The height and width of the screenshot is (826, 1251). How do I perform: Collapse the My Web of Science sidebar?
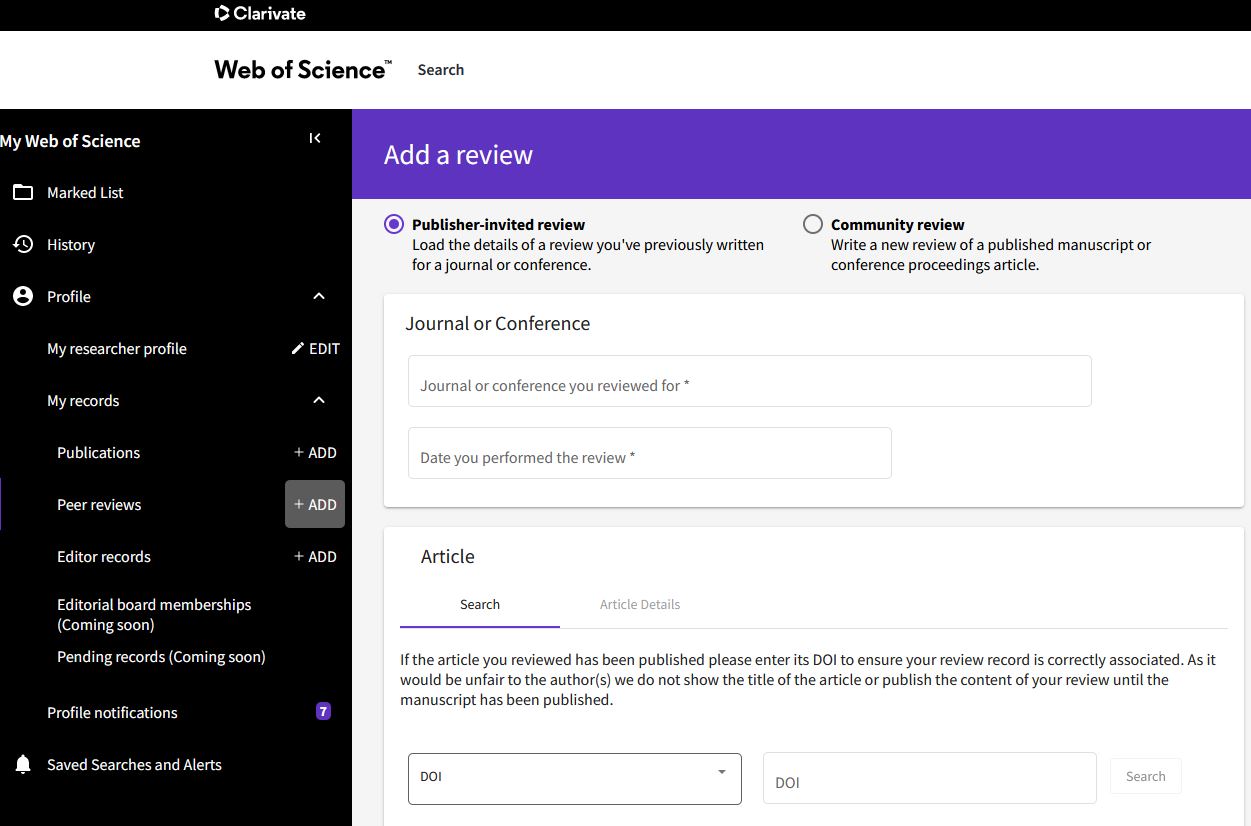(x=315, y=138)
